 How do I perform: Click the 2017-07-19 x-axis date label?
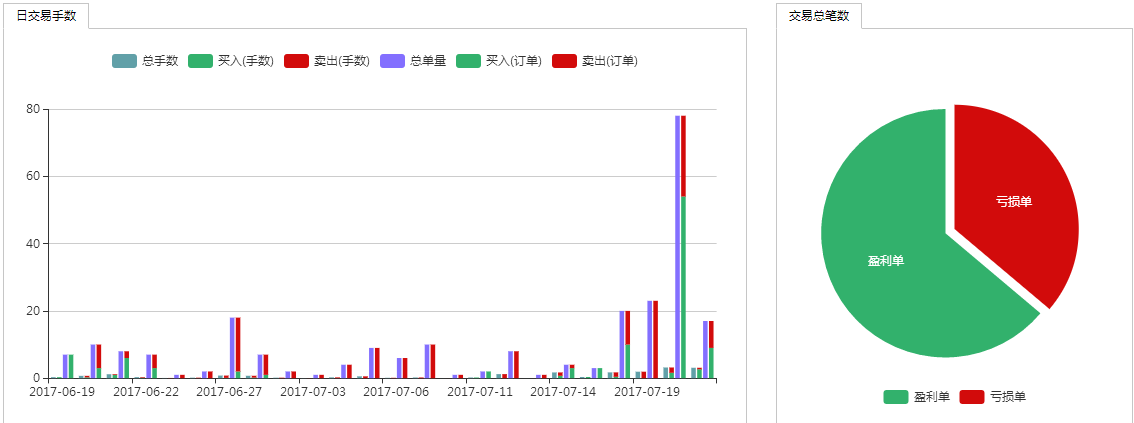coord(646,392)
